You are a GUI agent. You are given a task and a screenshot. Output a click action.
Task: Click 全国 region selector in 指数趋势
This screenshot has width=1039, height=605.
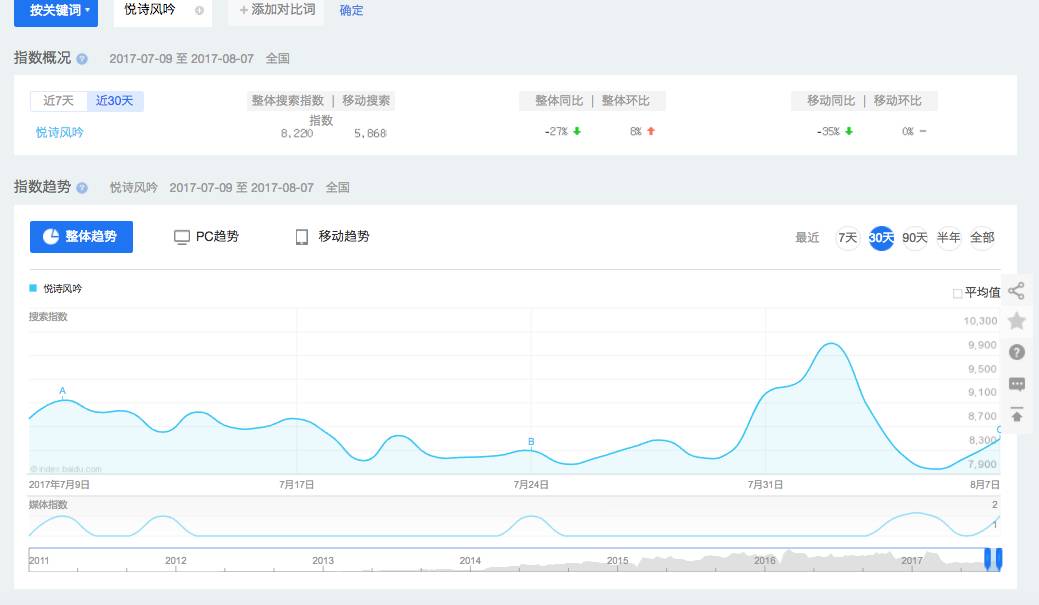[x=337, y=188]
